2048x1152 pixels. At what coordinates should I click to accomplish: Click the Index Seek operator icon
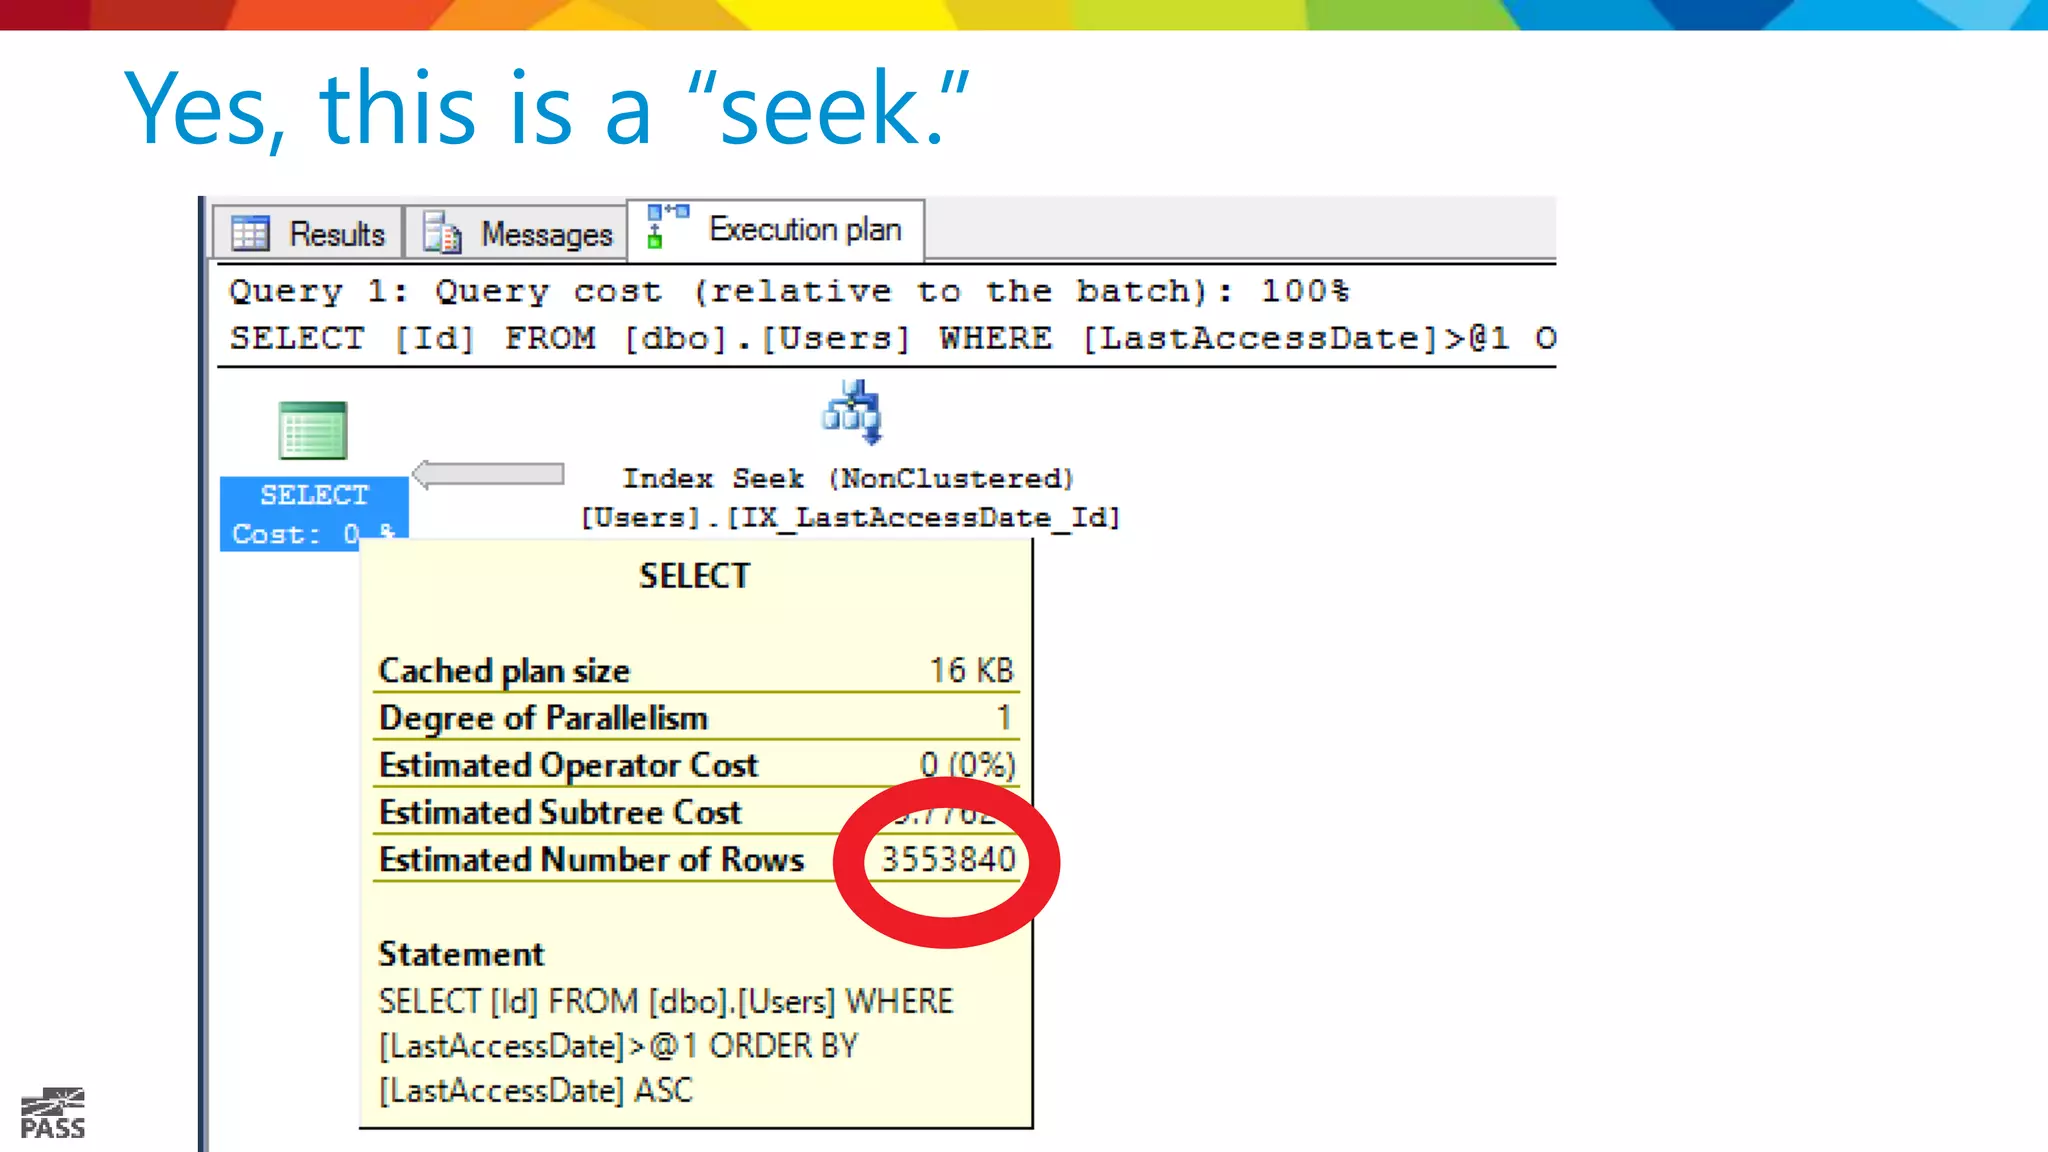852,412
